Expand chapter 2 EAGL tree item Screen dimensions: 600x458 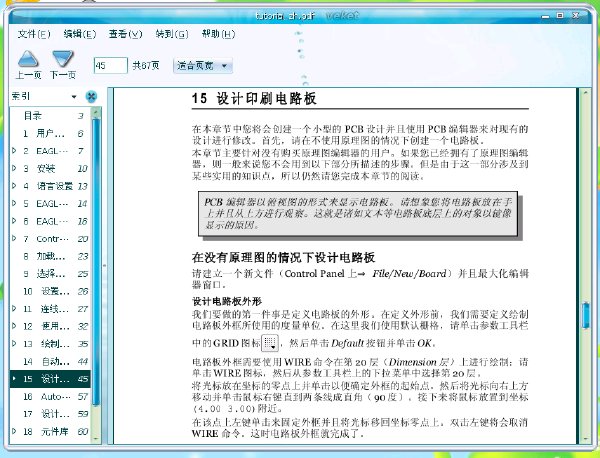click(14, 151)
